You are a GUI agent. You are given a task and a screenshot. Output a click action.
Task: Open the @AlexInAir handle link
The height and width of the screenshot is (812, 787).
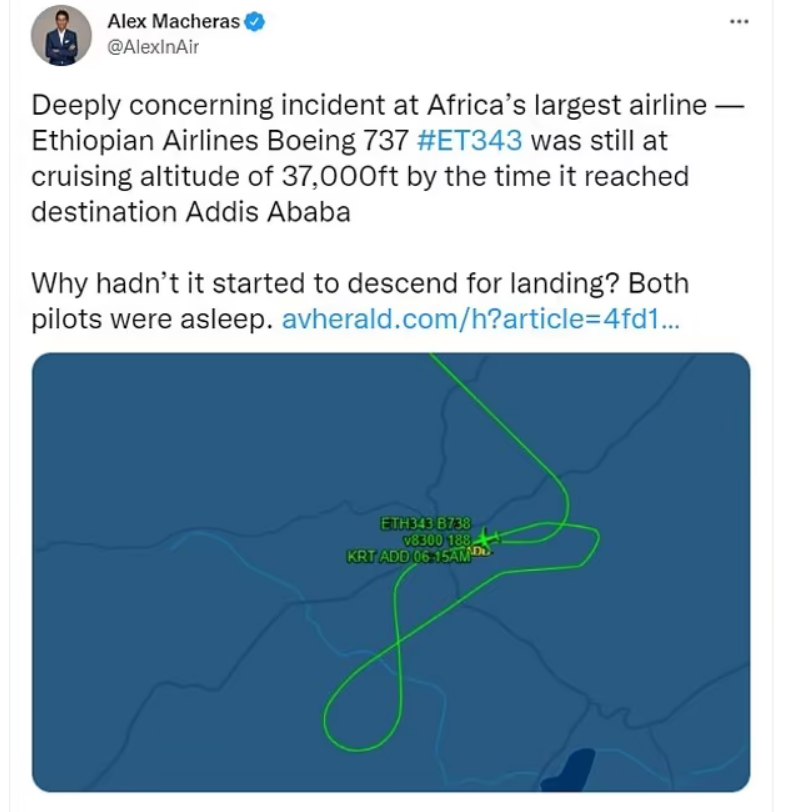click(x=152, y=47)
